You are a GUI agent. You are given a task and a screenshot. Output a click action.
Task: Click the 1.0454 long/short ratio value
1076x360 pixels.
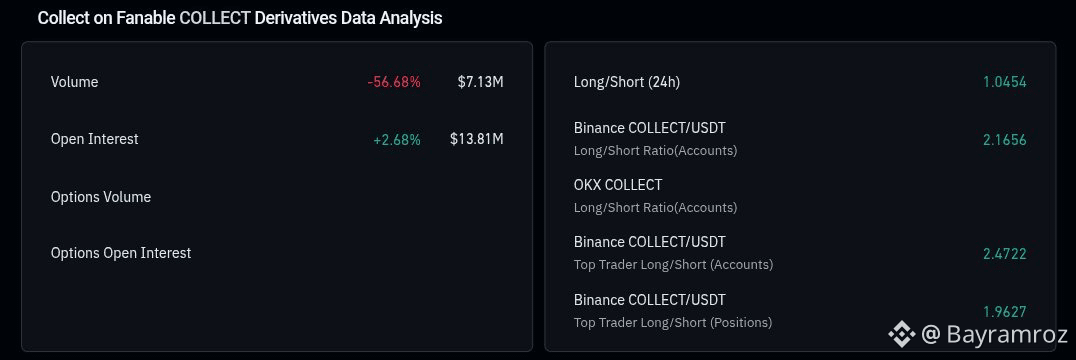click(x=1005, y=82)
